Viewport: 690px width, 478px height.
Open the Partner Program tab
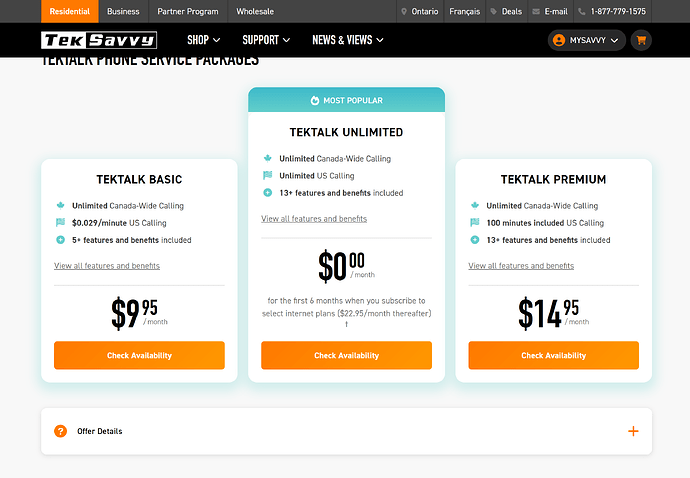click(188, 11)
